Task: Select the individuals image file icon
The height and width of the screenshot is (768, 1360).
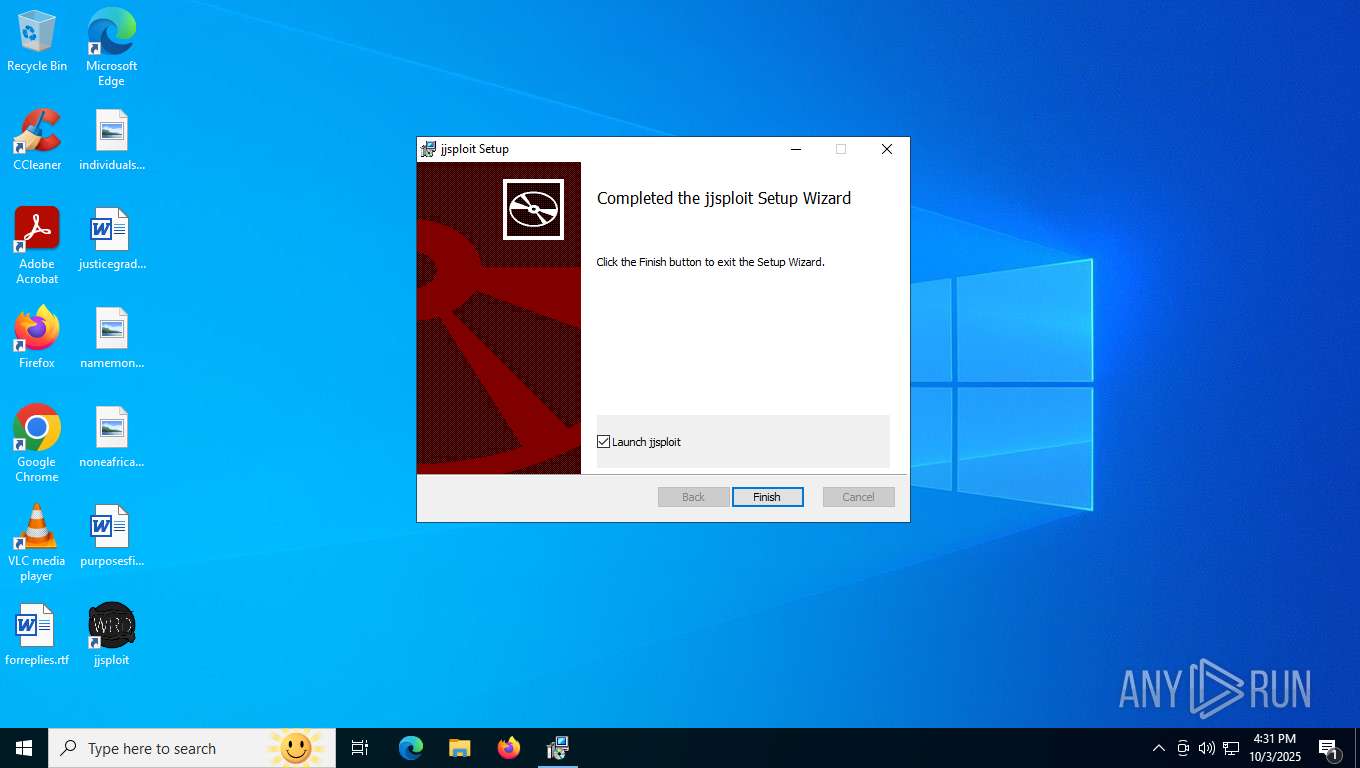Action: (111, 140)
